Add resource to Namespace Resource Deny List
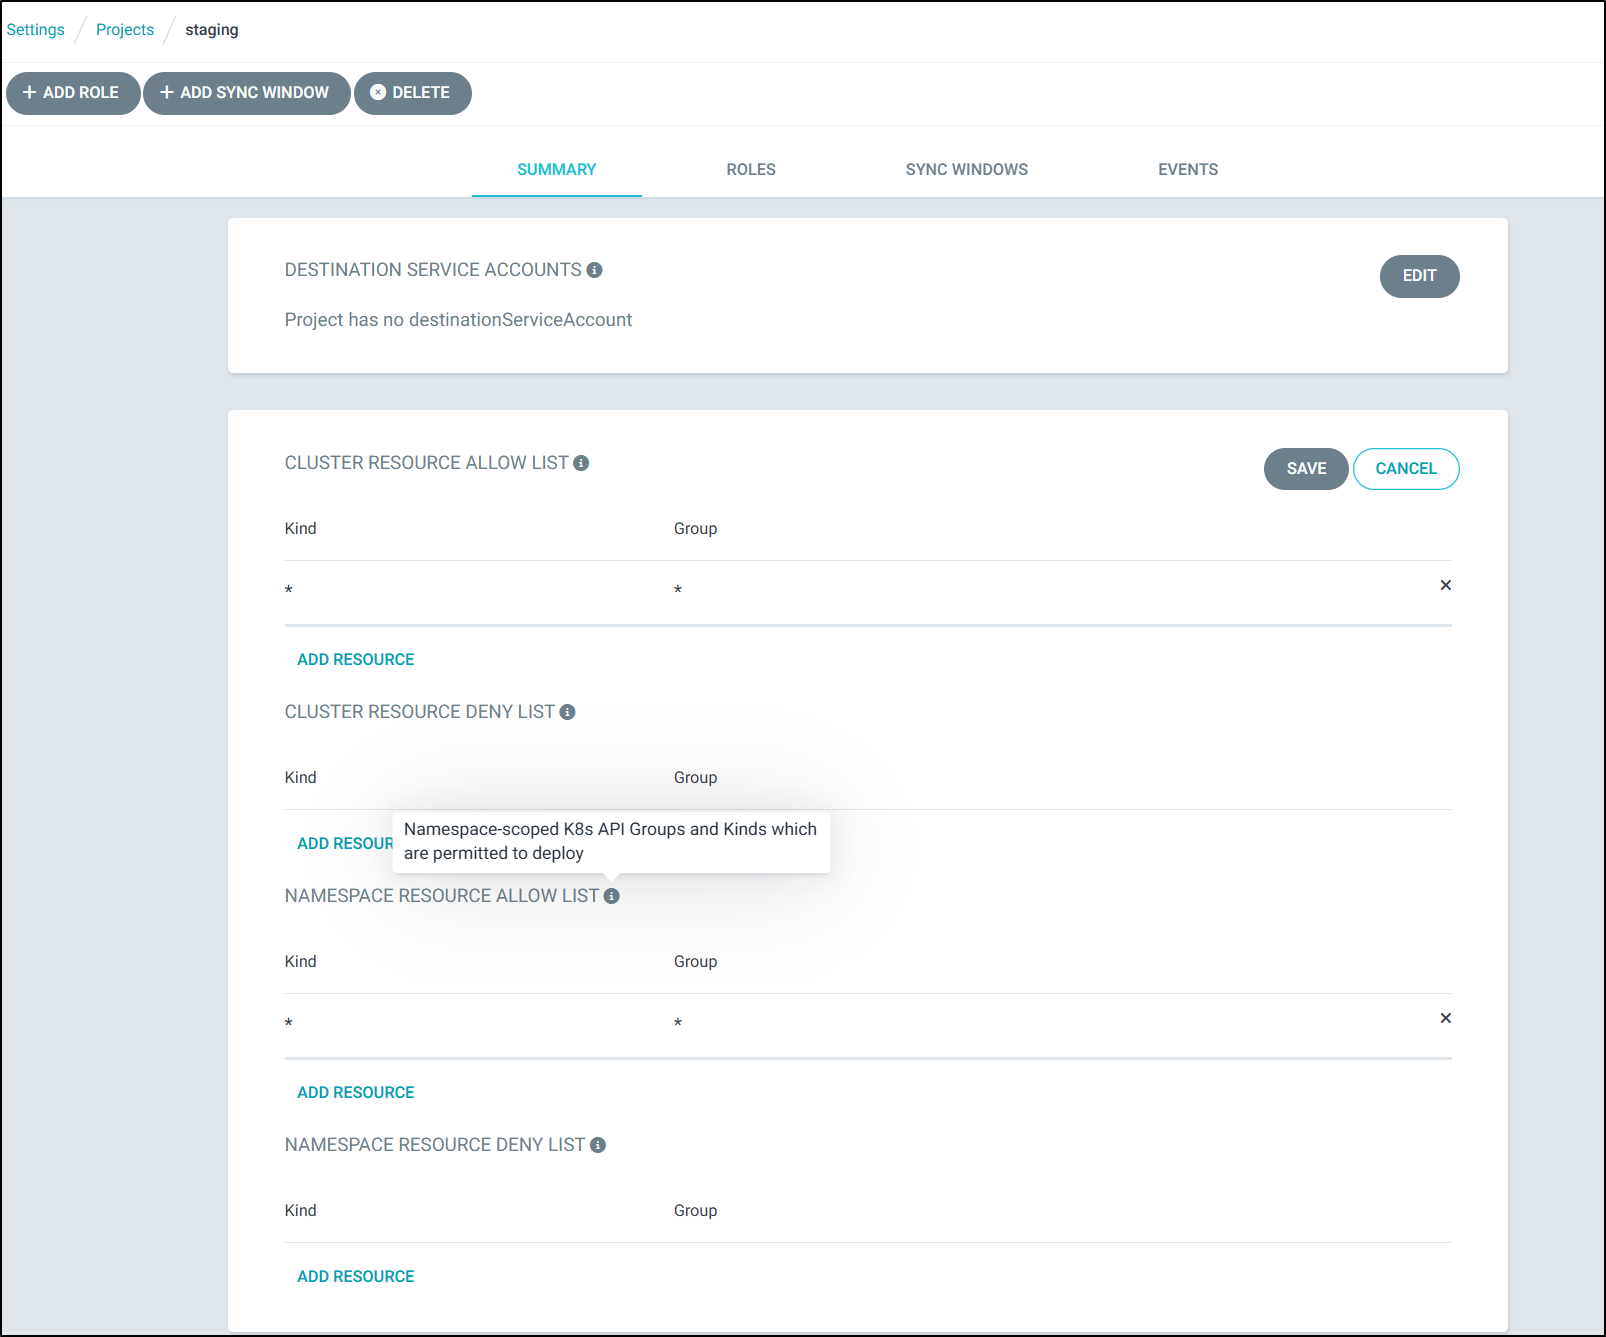The width and height of the screenshot is (1606, 1337). pos(355,1276)
